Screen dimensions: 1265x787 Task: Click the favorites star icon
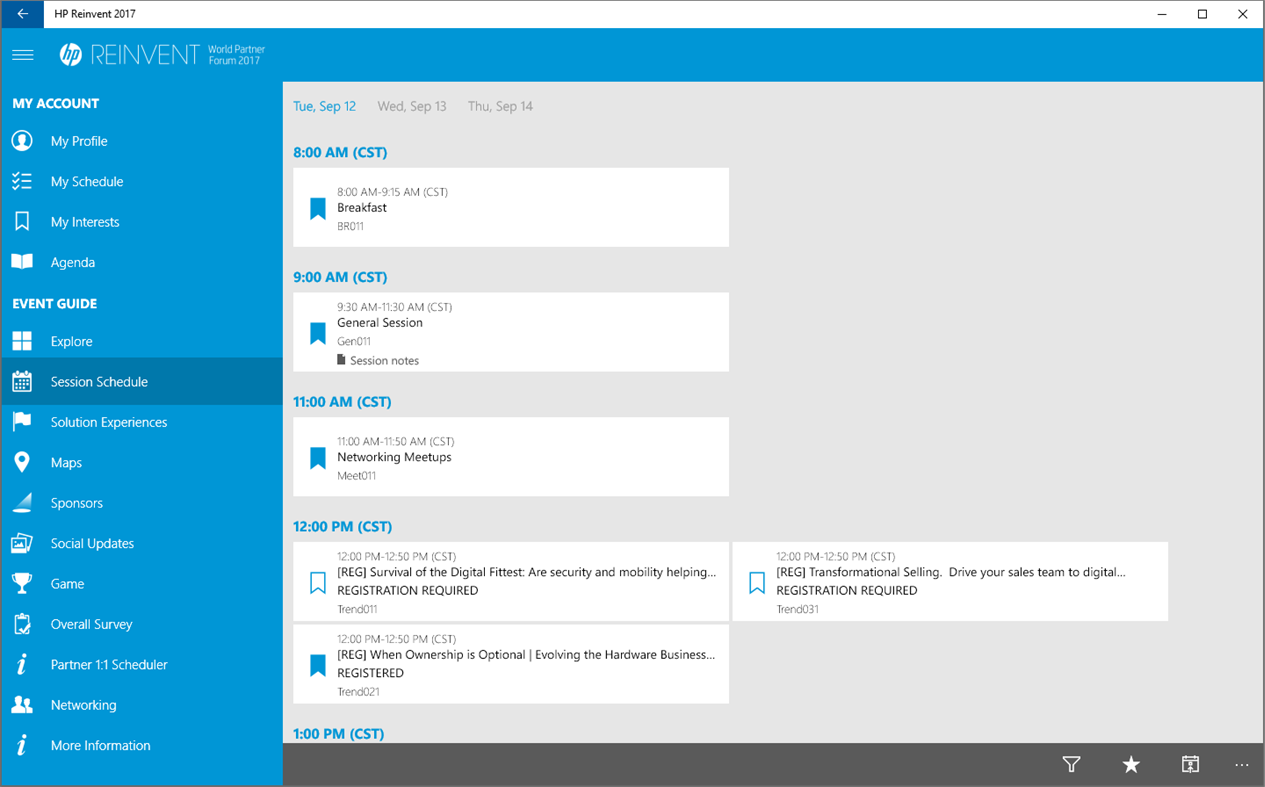[x=1131, y=764]
